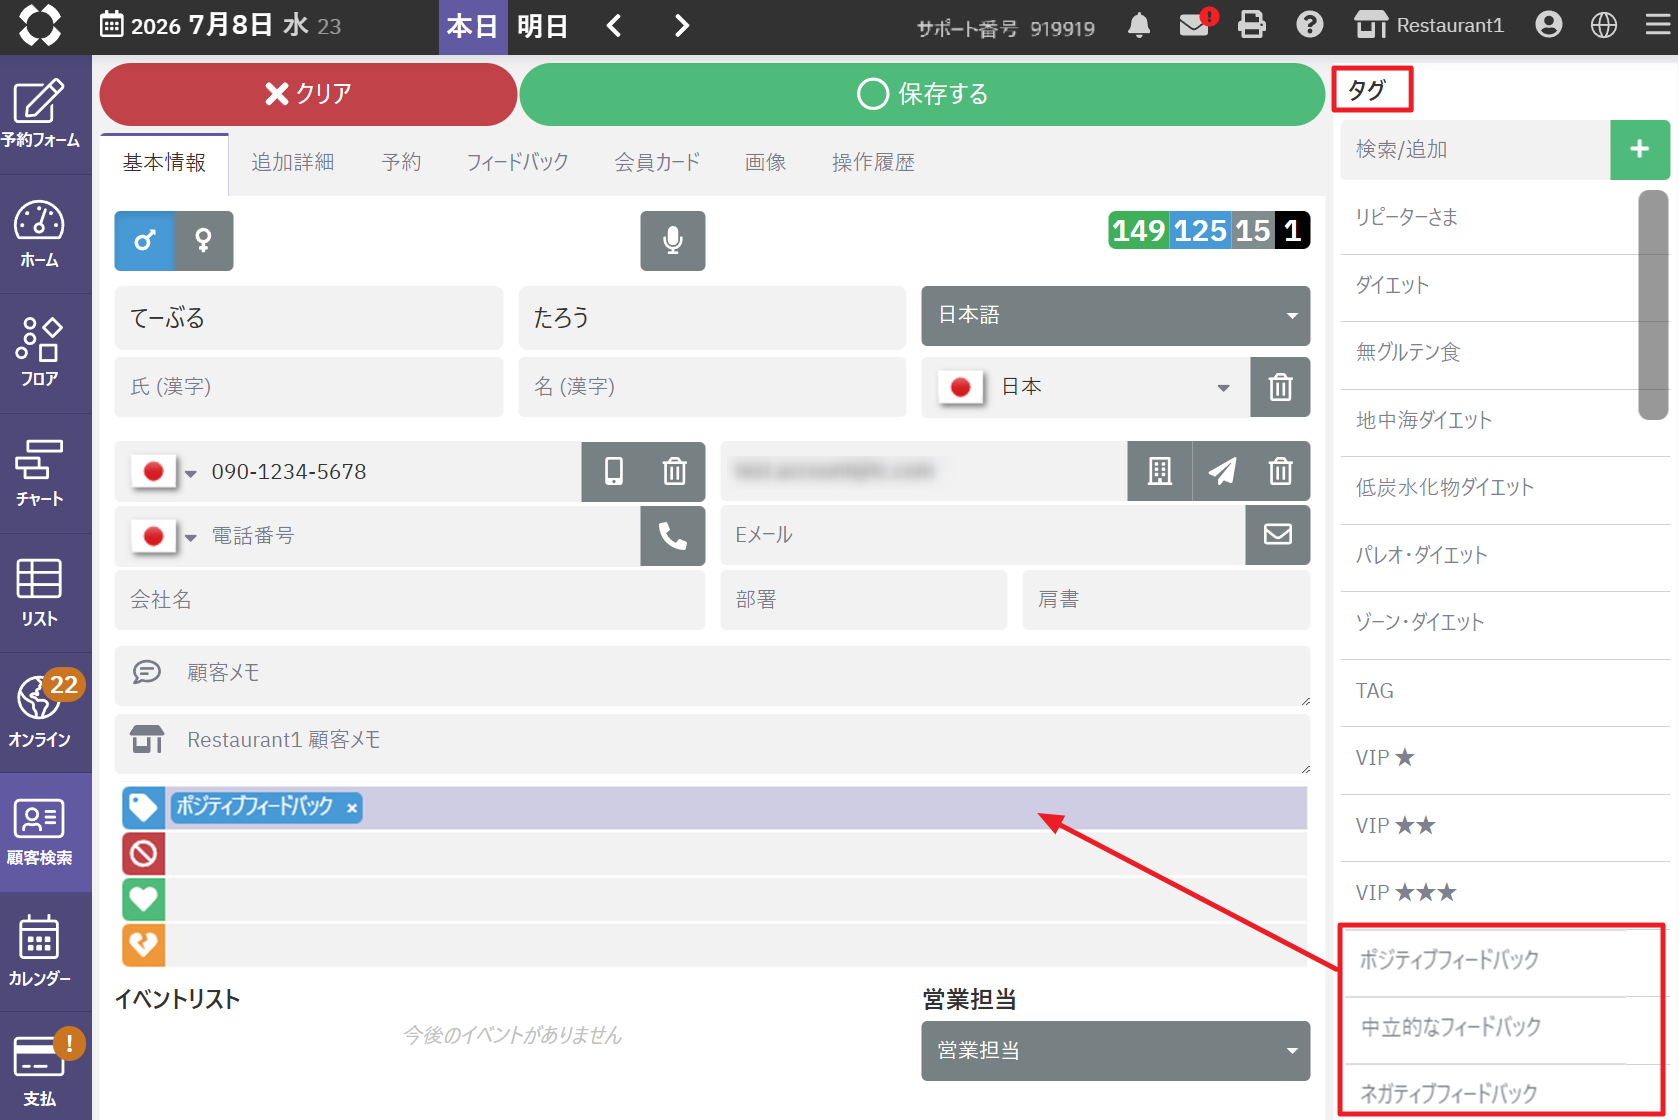Click the send paper-plane icon beside email
Screen dimensions: 1678x1120
tap(1222, 471)
